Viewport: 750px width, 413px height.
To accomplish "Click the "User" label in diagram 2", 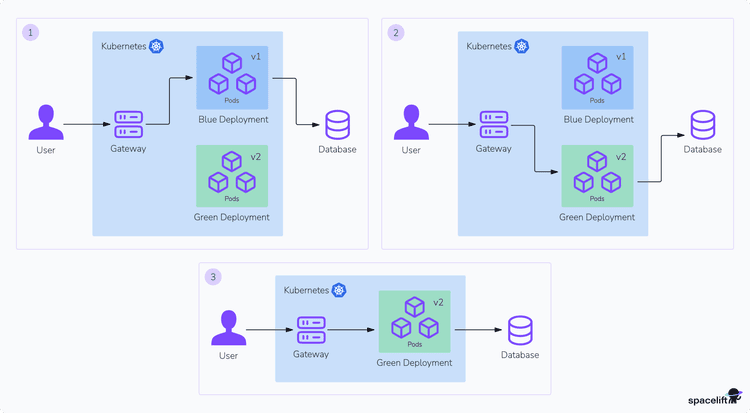I will click(x=411, y=150).
